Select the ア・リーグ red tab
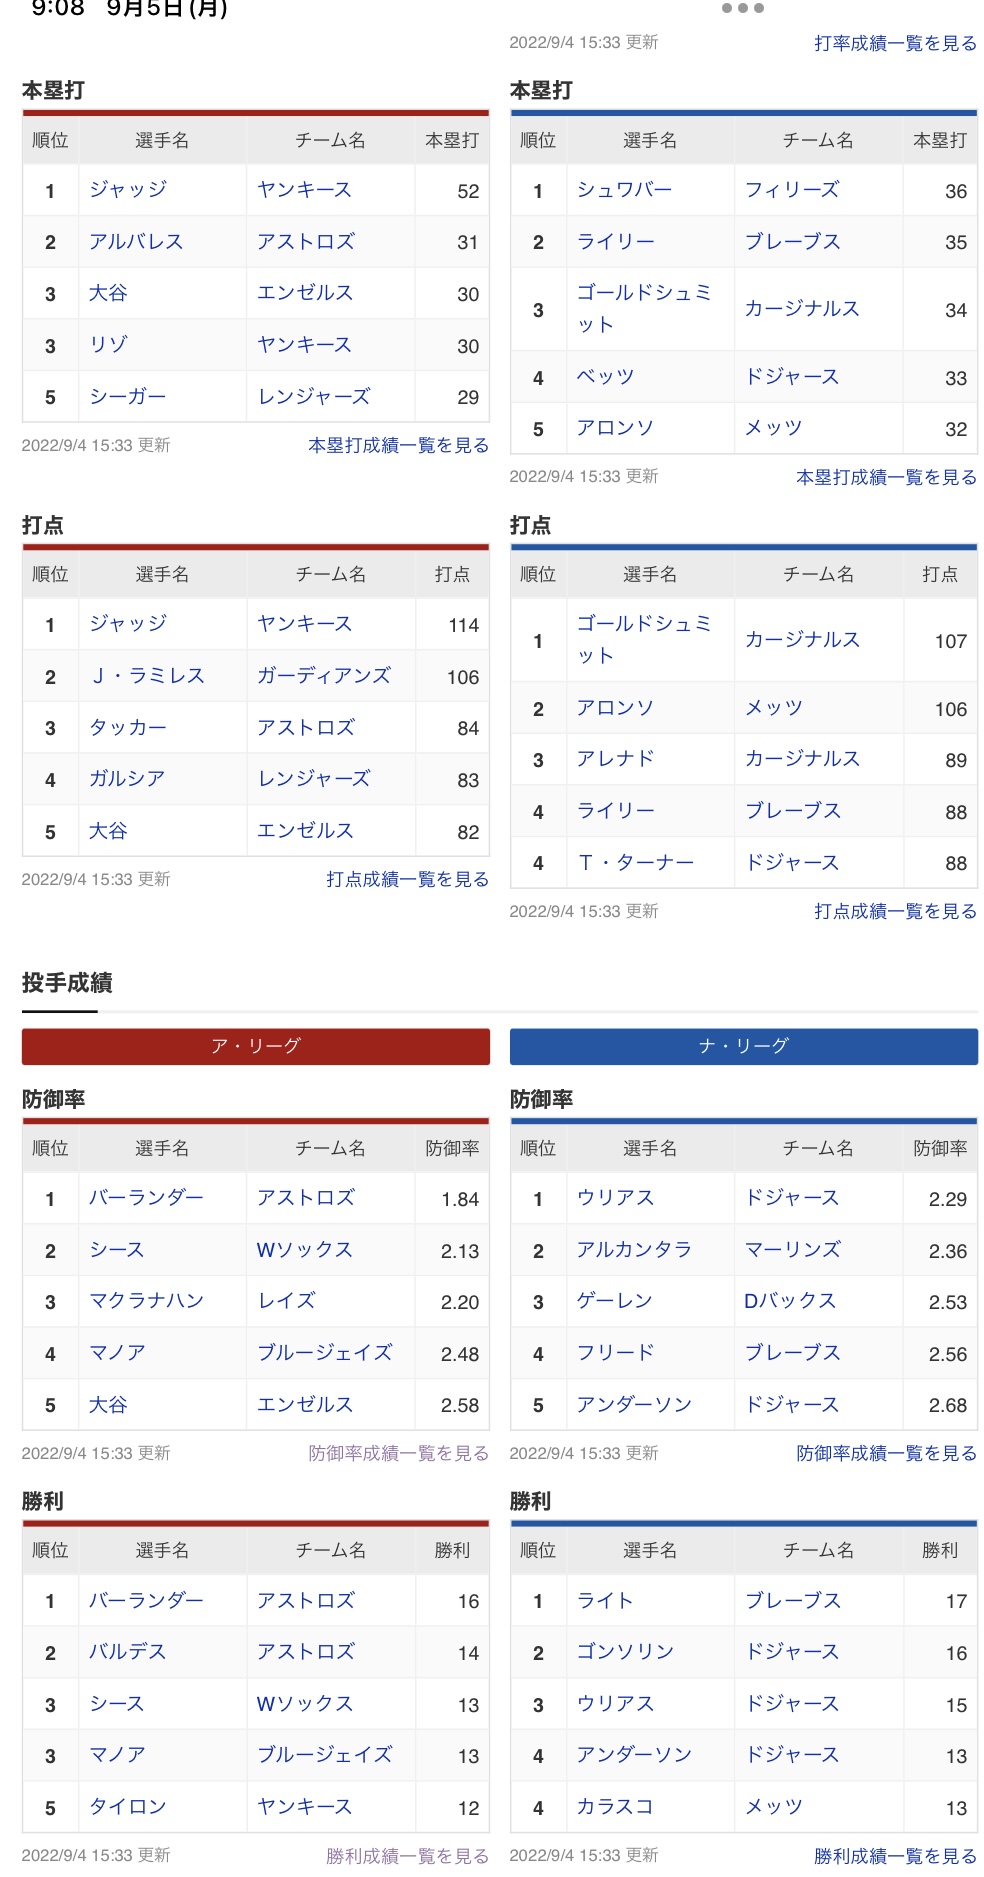The image size is (984, 1877). 256,1046
